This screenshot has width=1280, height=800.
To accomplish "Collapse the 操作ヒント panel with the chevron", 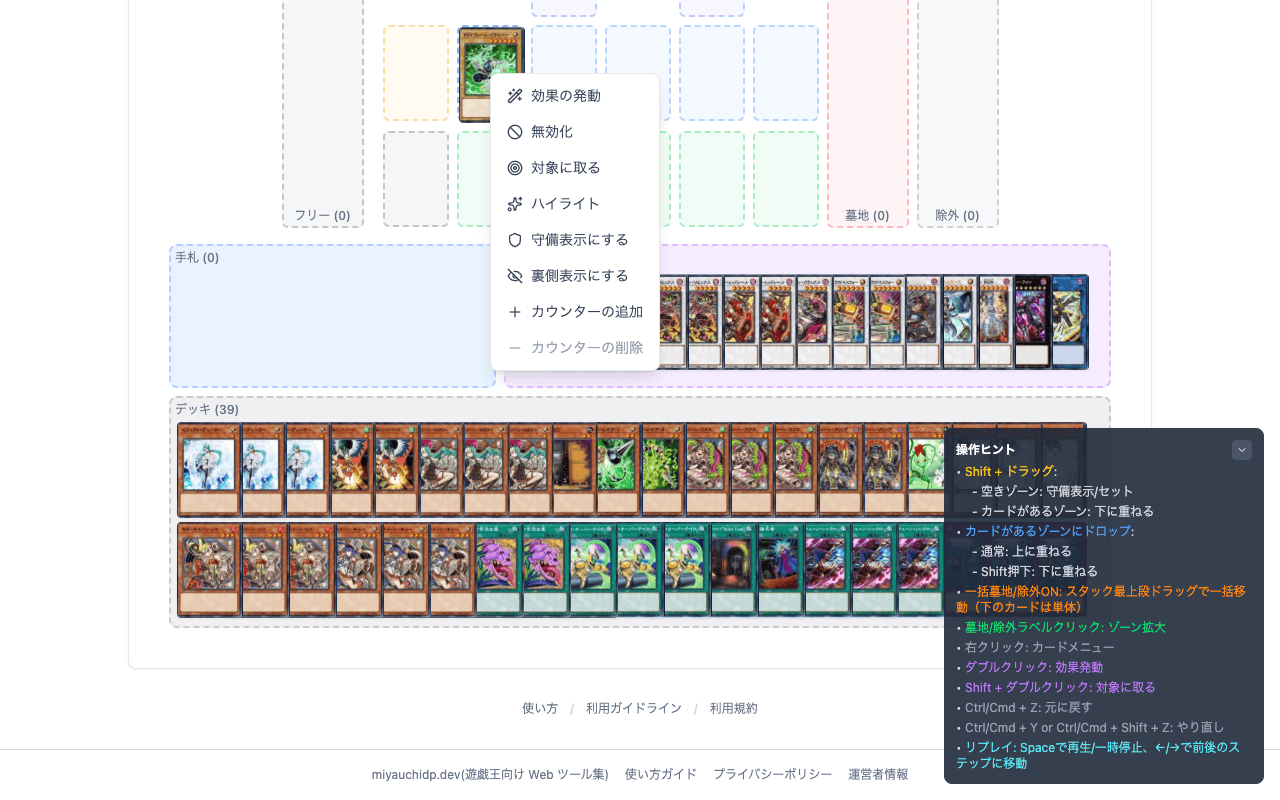I will tap(1242, 450).
